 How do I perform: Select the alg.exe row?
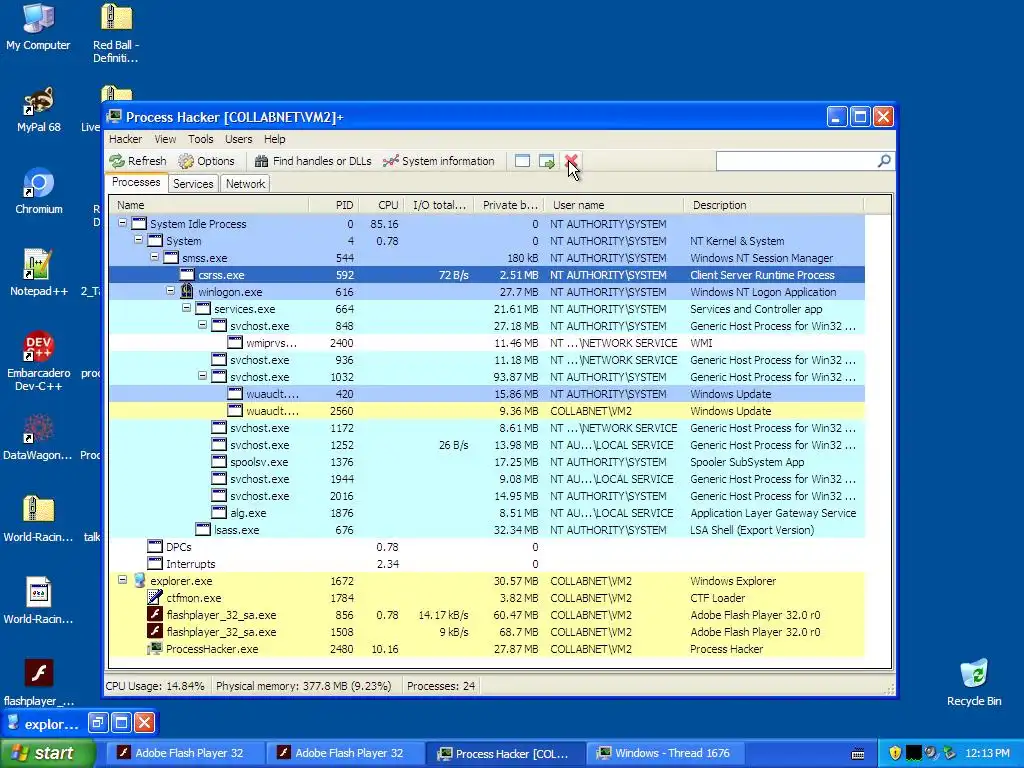tap(487, 513)
